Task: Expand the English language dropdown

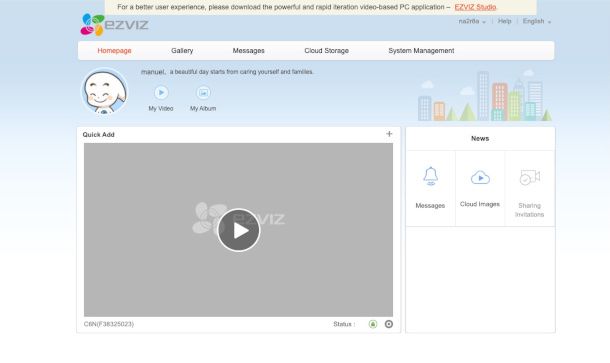Action: tap(536, 21)
